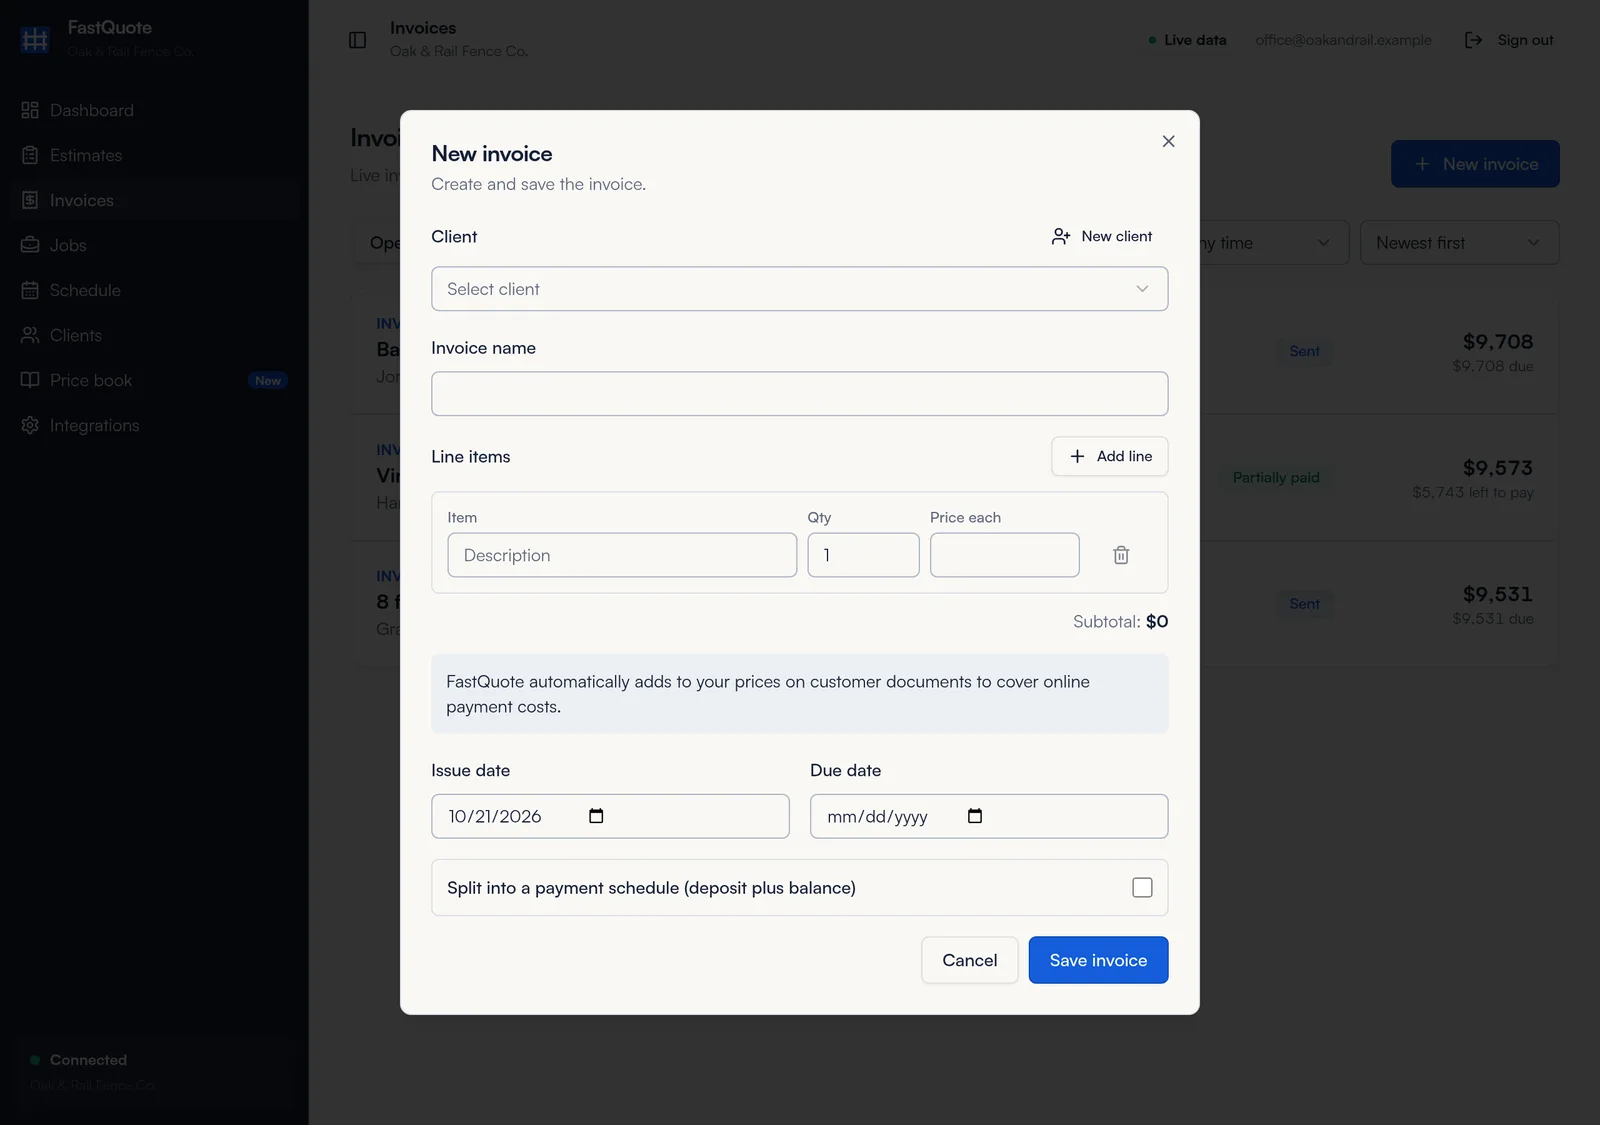
Task: Click the Live data status indicator
Action: [1188, 40]
